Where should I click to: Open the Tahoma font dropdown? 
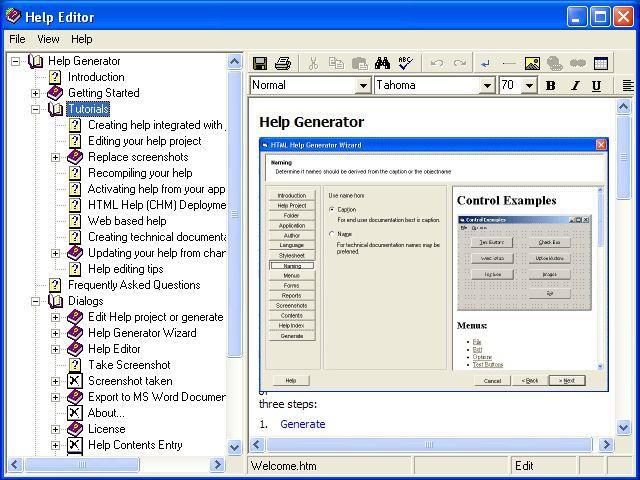point(487,86)
